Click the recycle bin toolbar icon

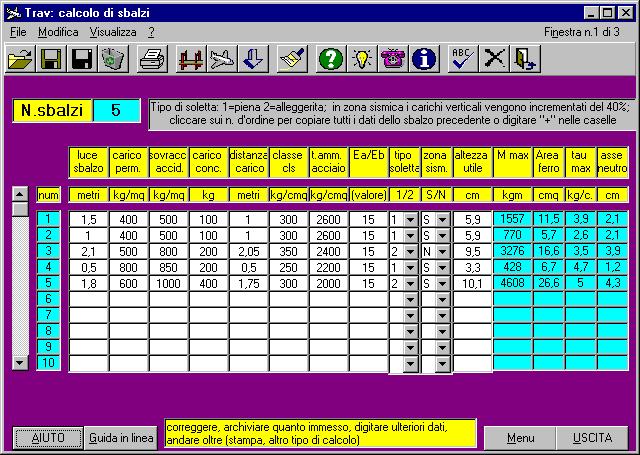tap(112, 59)
